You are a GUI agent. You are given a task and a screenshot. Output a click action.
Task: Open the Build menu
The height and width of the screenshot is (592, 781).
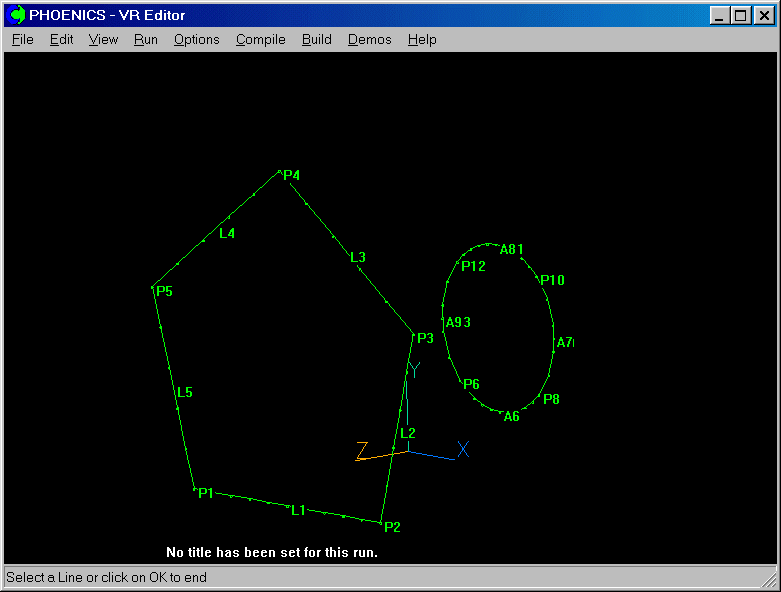coord(316,39)
